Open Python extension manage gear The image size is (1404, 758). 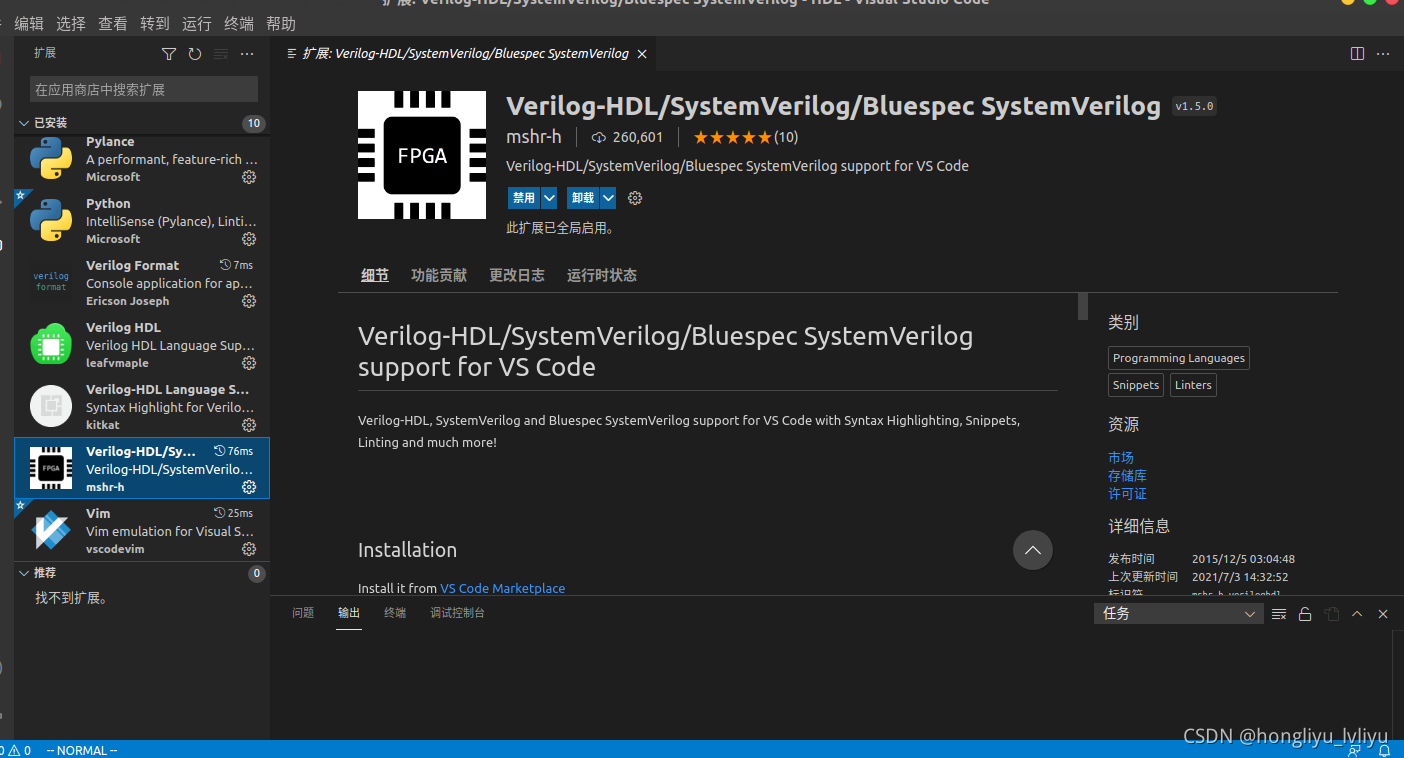pos(249,239)
